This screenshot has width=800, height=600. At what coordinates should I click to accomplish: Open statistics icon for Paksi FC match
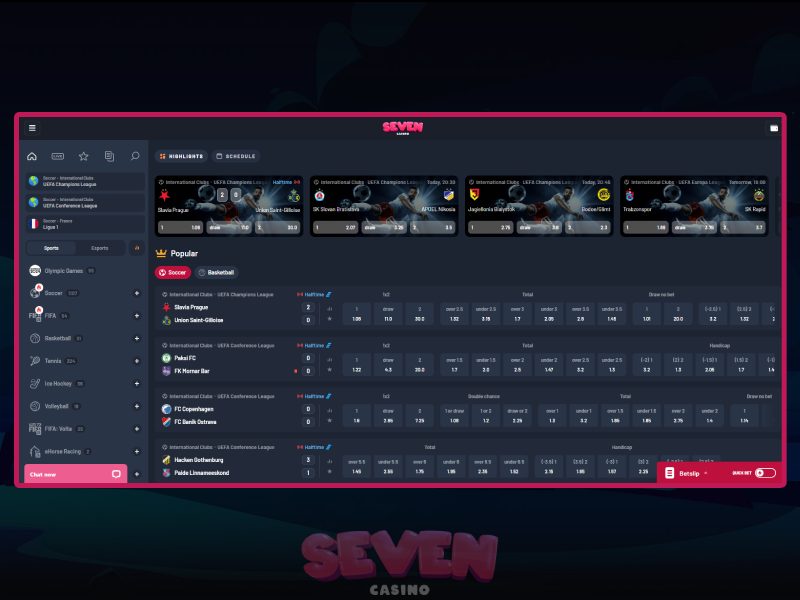(x=330, y=360)
